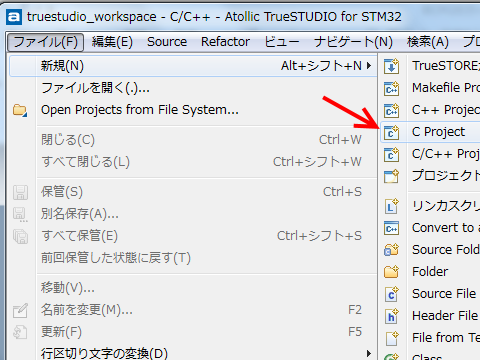Image resolution: width=480 pixels, height=360 pixels.
Task: Click the TrueSTORE download icon
Action: click(391, 66)
